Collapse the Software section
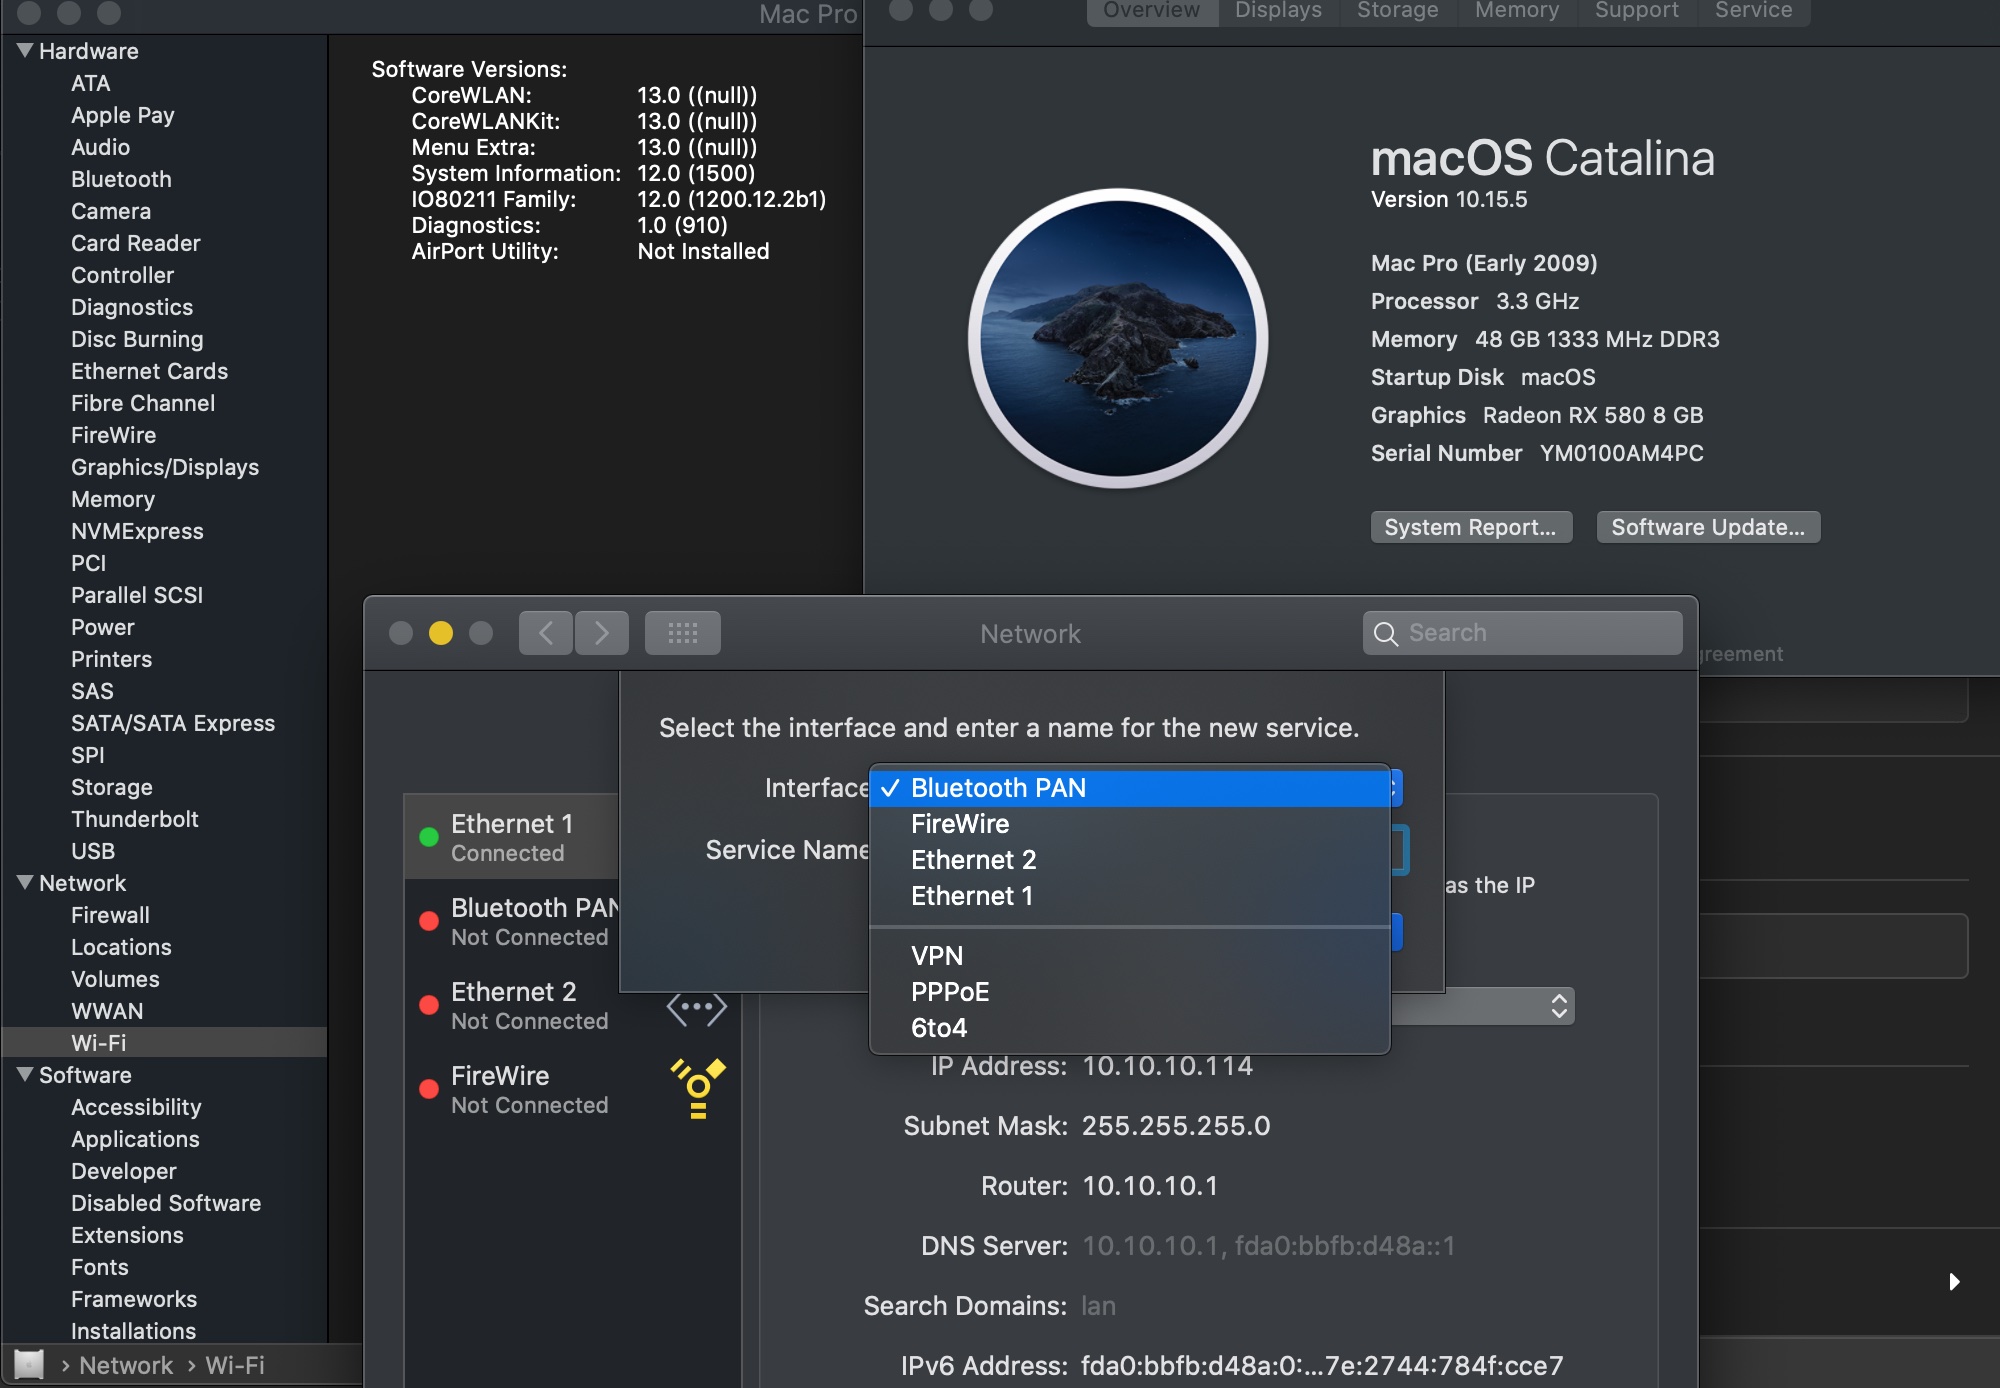Viewport: 2000px width, 1388px height. coord(25,1074)
